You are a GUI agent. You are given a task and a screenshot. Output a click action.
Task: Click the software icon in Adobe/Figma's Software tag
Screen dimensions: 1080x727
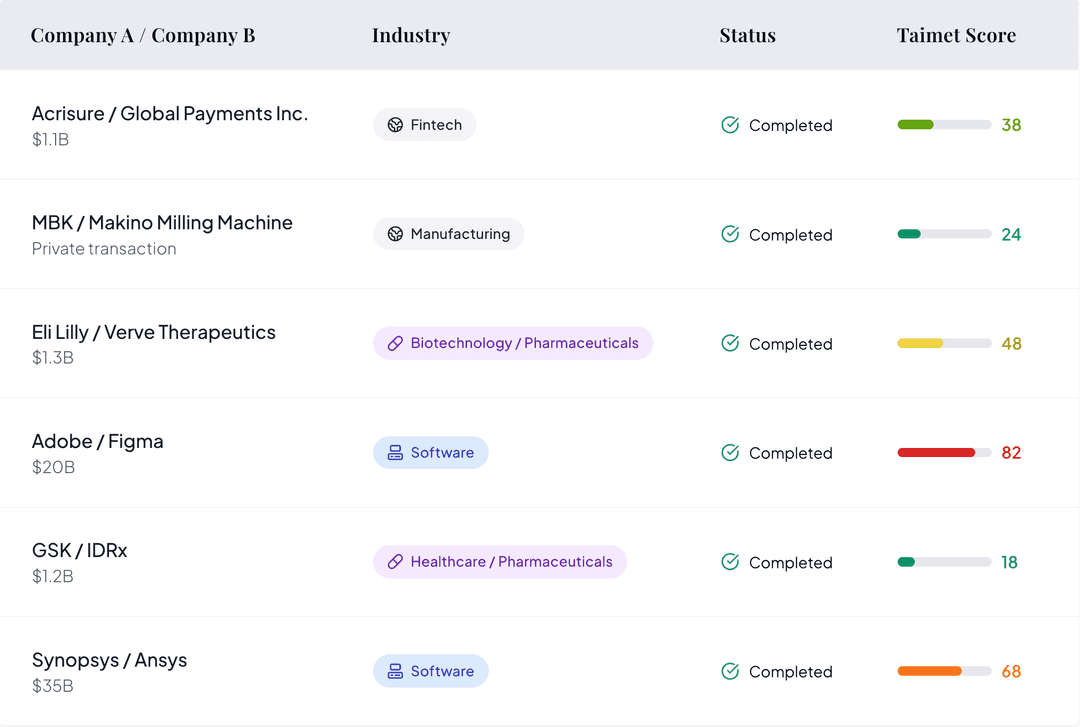pyautogui.click(x=394, y=452)
